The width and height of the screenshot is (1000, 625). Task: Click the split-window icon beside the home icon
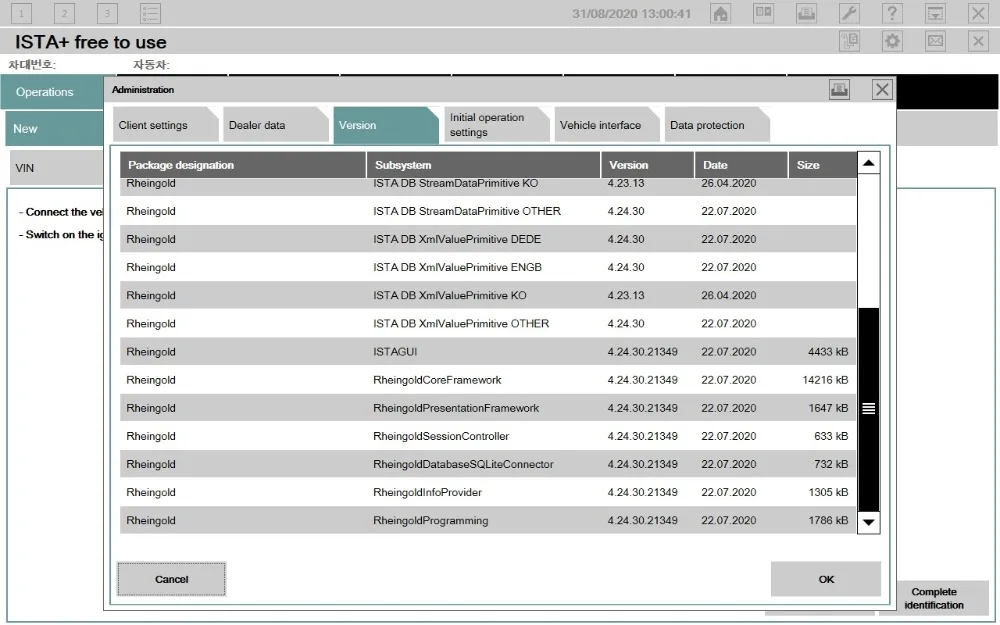click(x=763, y=13)
